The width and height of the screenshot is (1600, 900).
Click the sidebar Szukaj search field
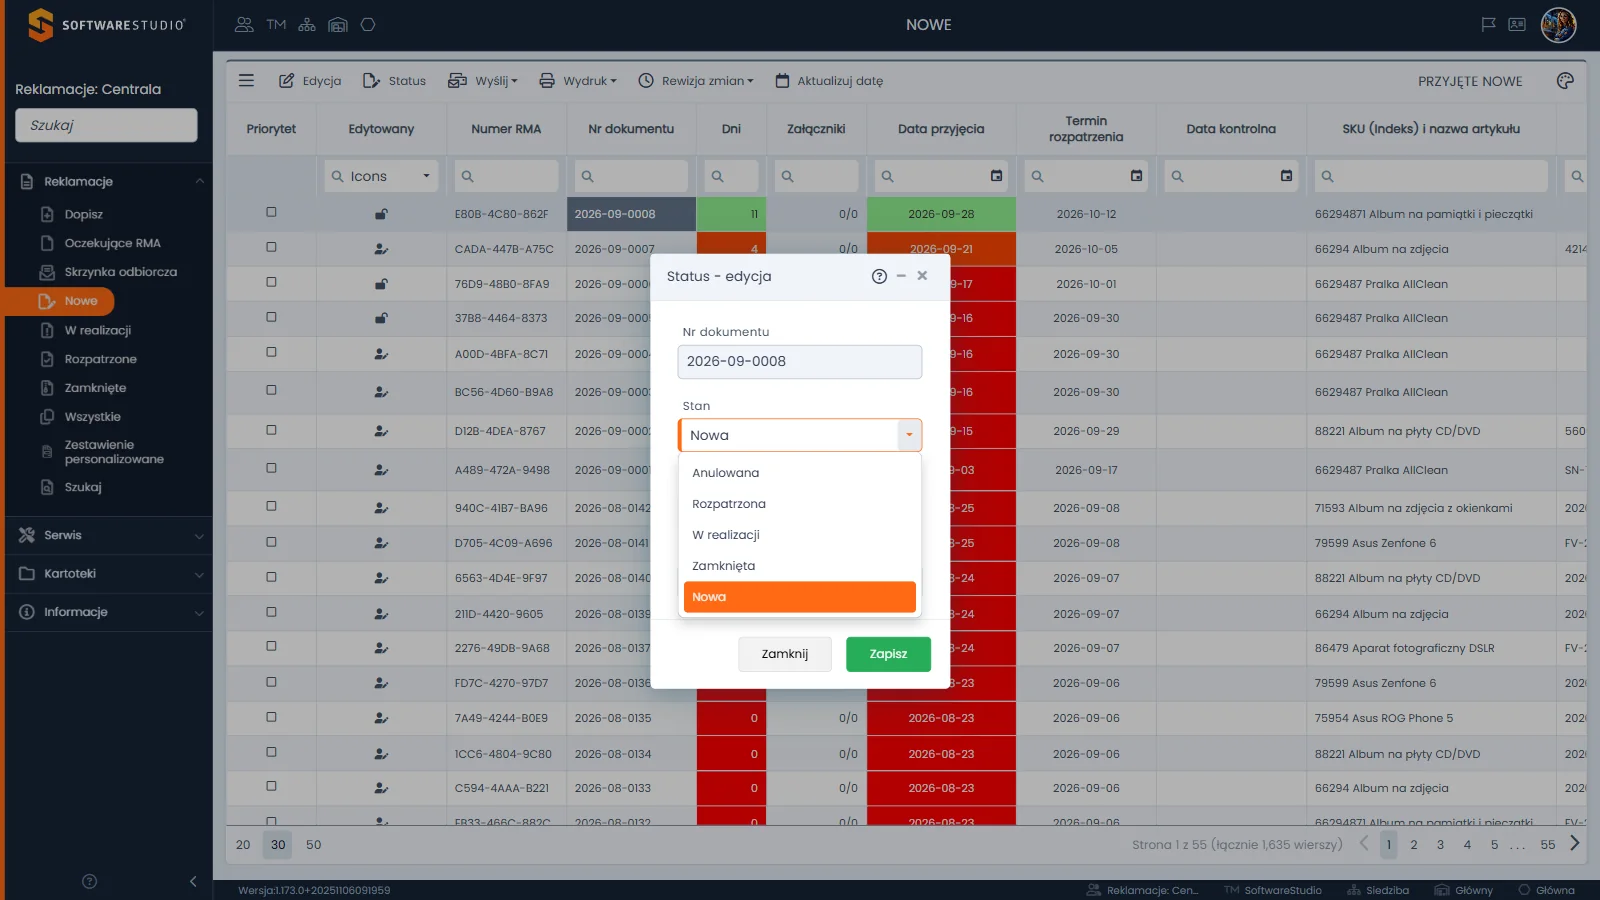[106, 125]
